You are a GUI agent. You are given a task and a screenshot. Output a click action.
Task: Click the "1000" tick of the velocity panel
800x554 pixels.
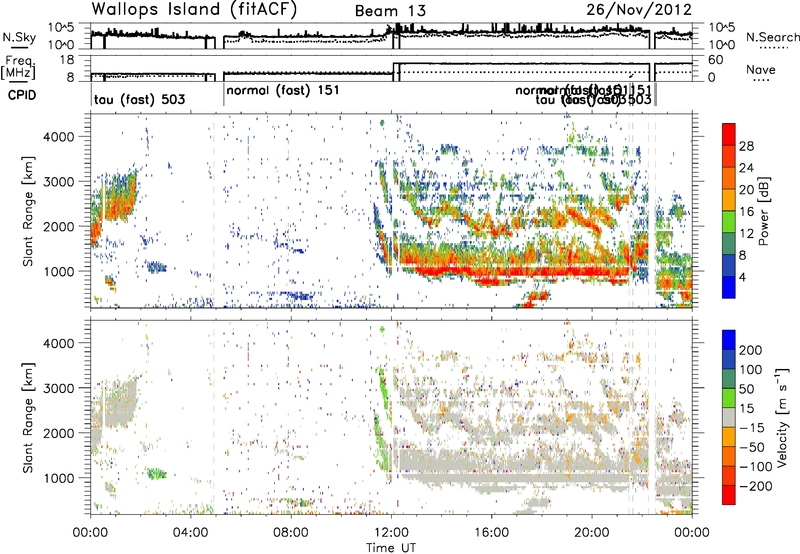pos(58,478)
